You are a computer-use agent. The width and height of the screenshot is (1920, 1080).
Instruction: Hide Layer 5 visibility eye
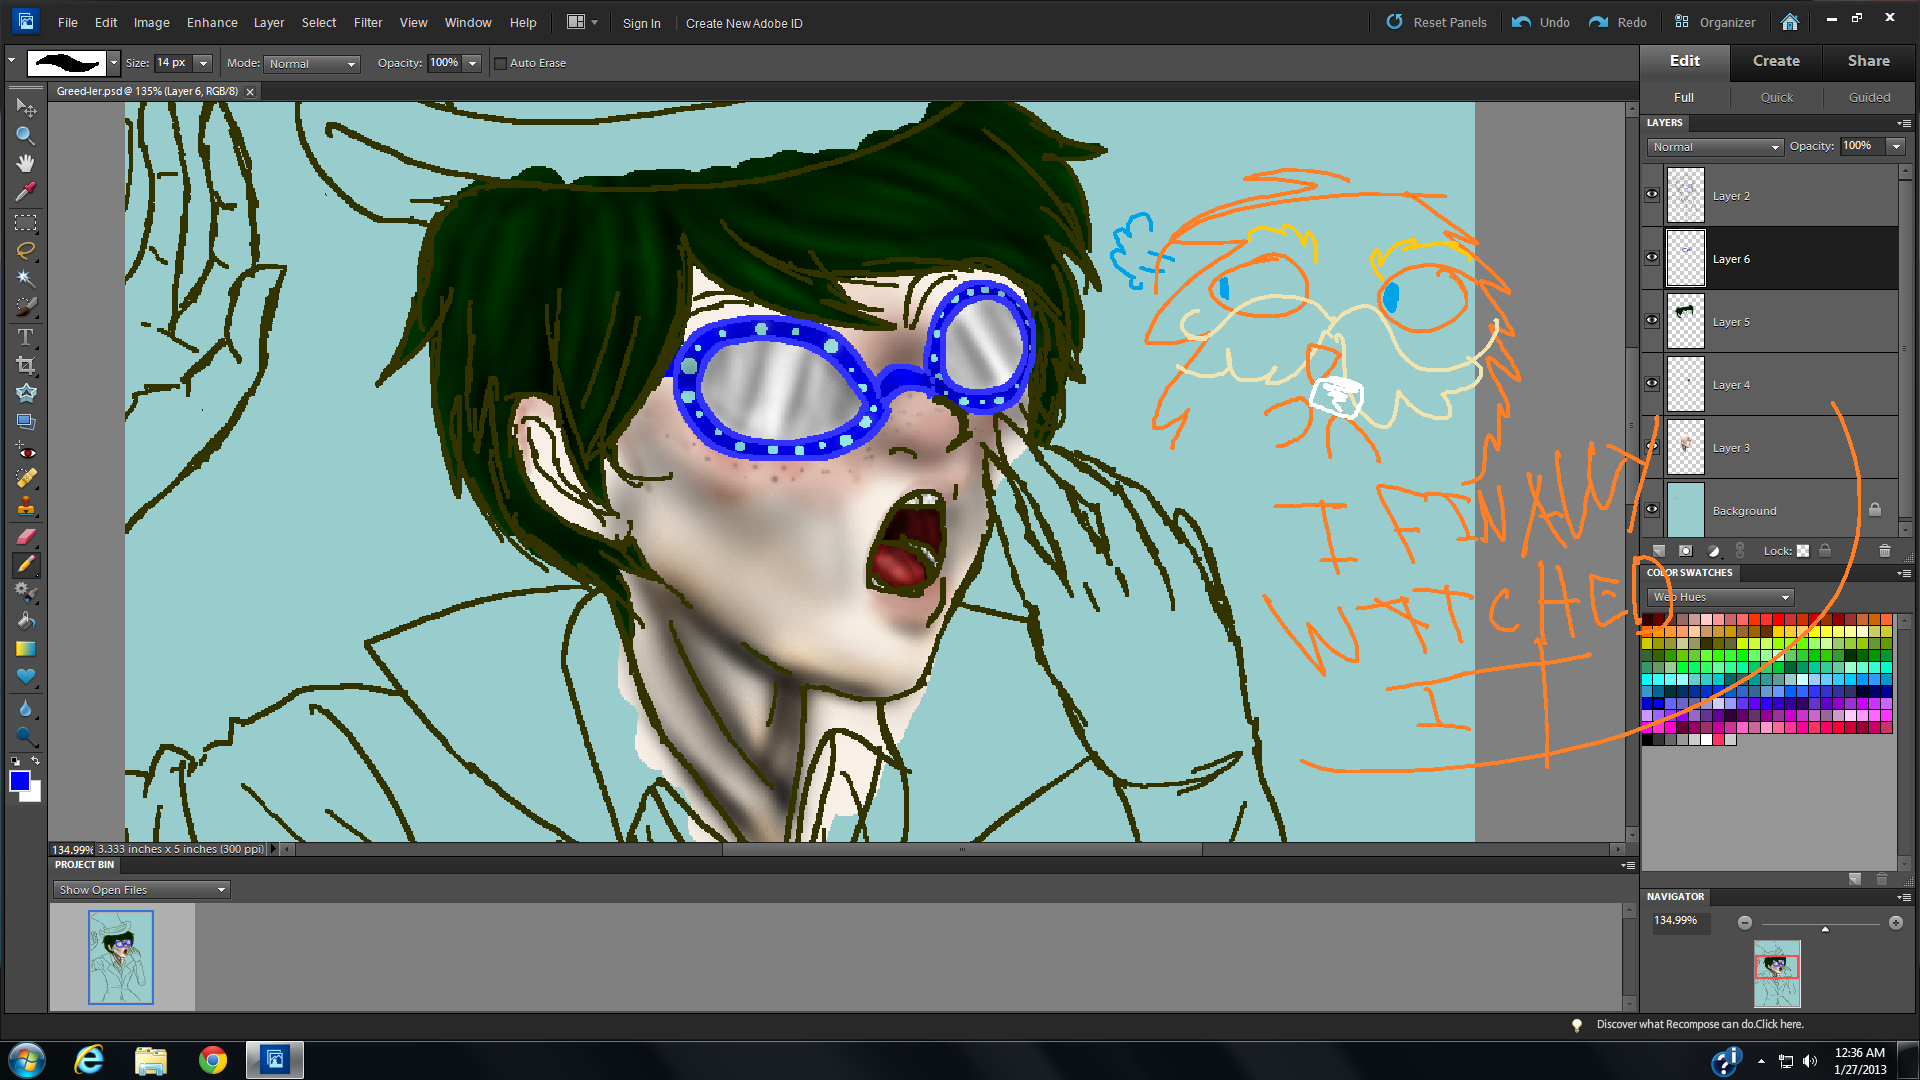coord(1652,321)
